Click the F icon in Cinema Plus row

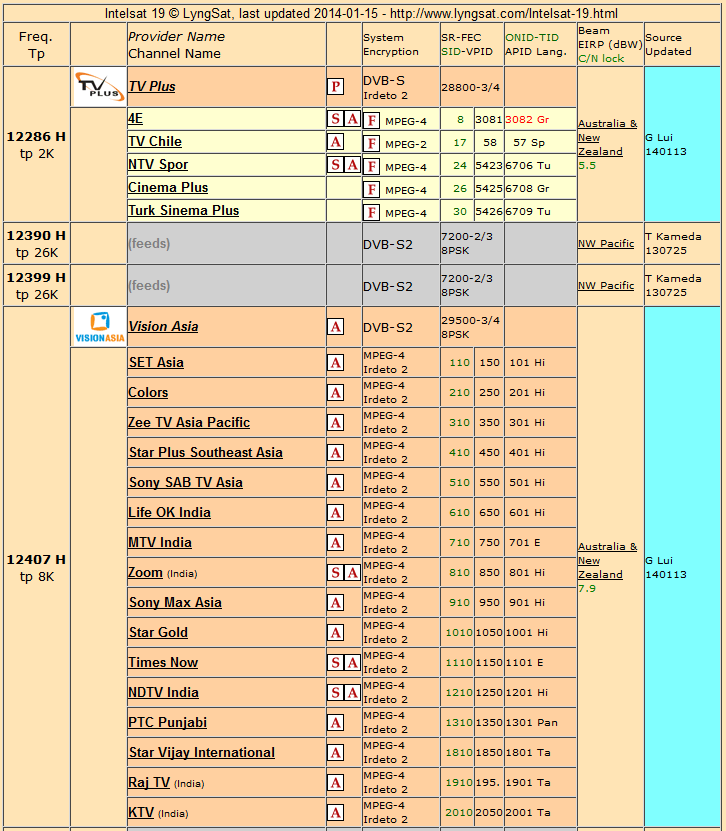tap(371, 190)
